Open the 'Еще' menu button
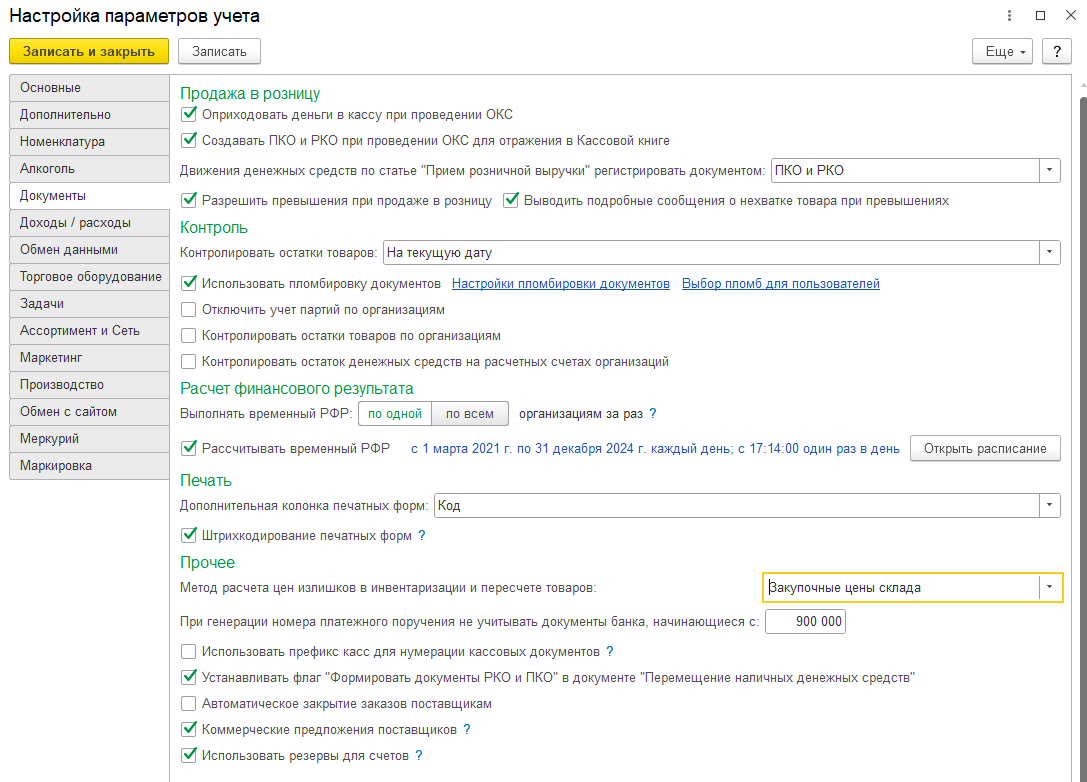 (x=1000, y=51)
